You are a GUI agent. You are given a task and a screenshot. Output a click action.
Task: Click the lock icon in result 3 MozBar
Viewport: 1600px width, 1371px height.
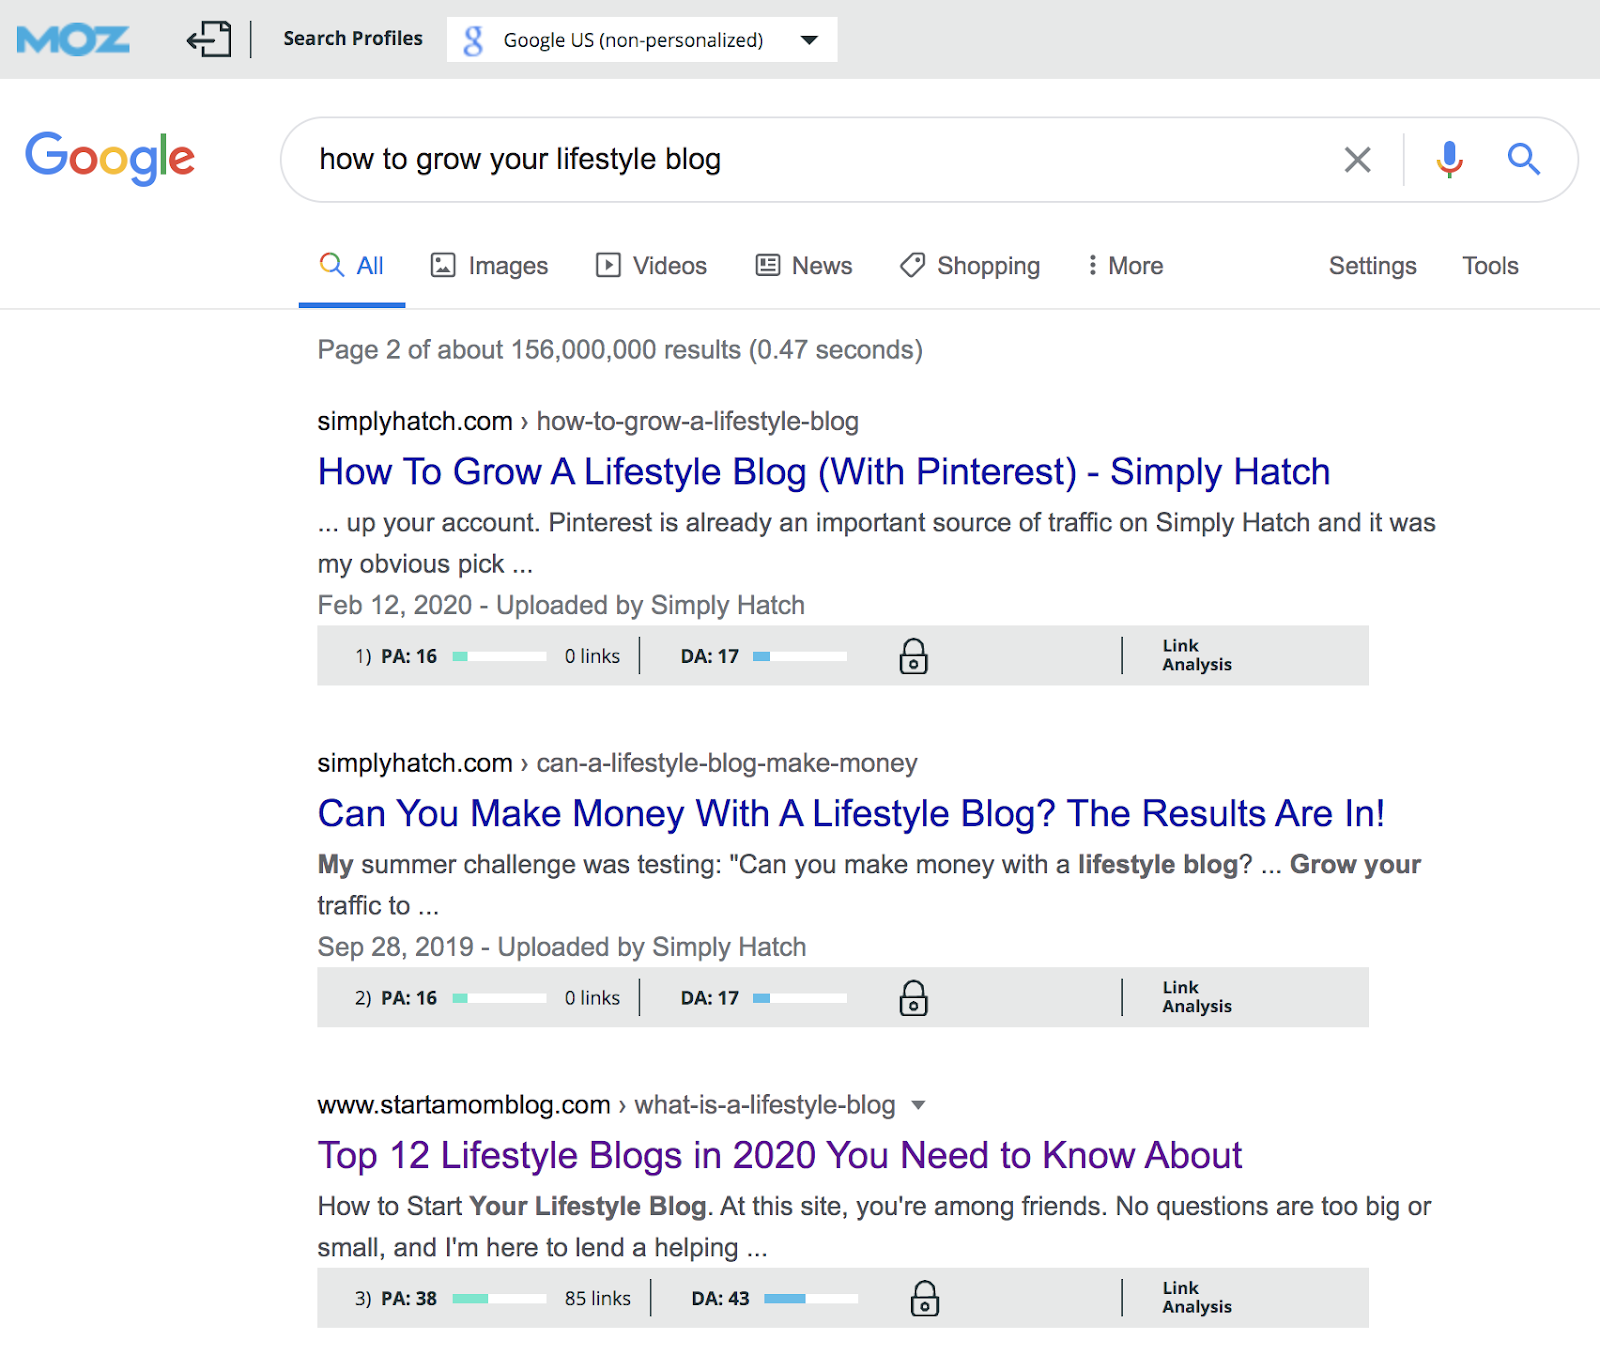(924, 1299)
